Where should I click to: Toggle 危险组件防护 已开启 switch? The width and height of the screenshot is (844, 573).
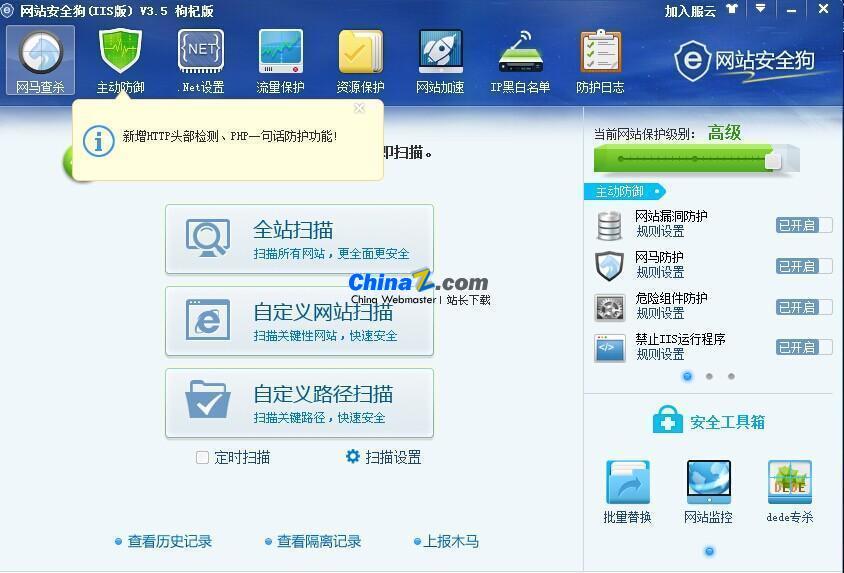[x=804, y=307]
